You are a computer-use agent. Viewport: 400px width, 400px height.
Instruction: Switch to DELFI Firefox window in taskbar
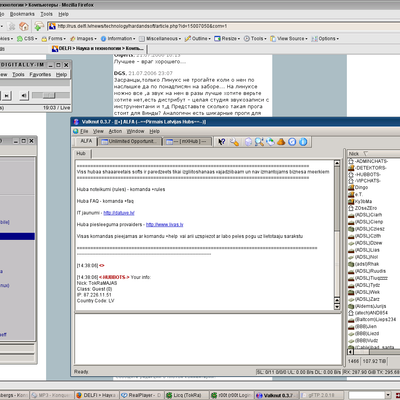point(96,395)
